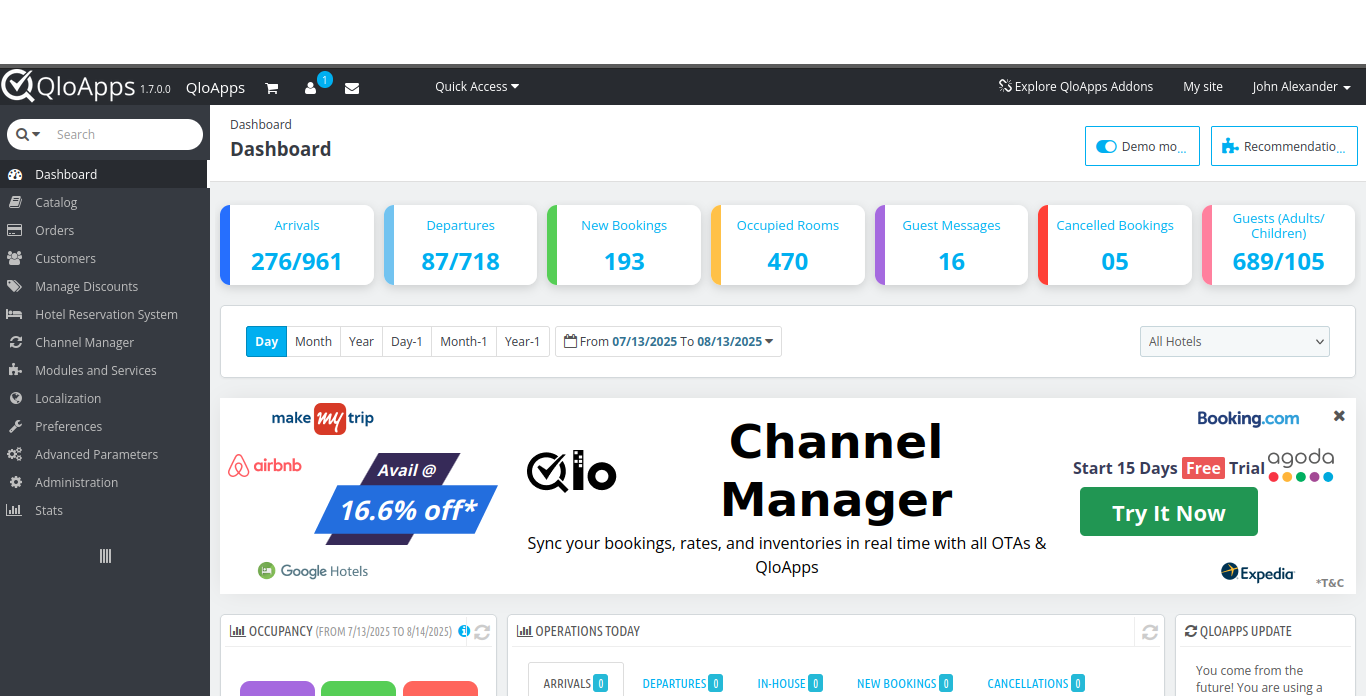Click the Preferences wrench icon

(x=14, y=426)
